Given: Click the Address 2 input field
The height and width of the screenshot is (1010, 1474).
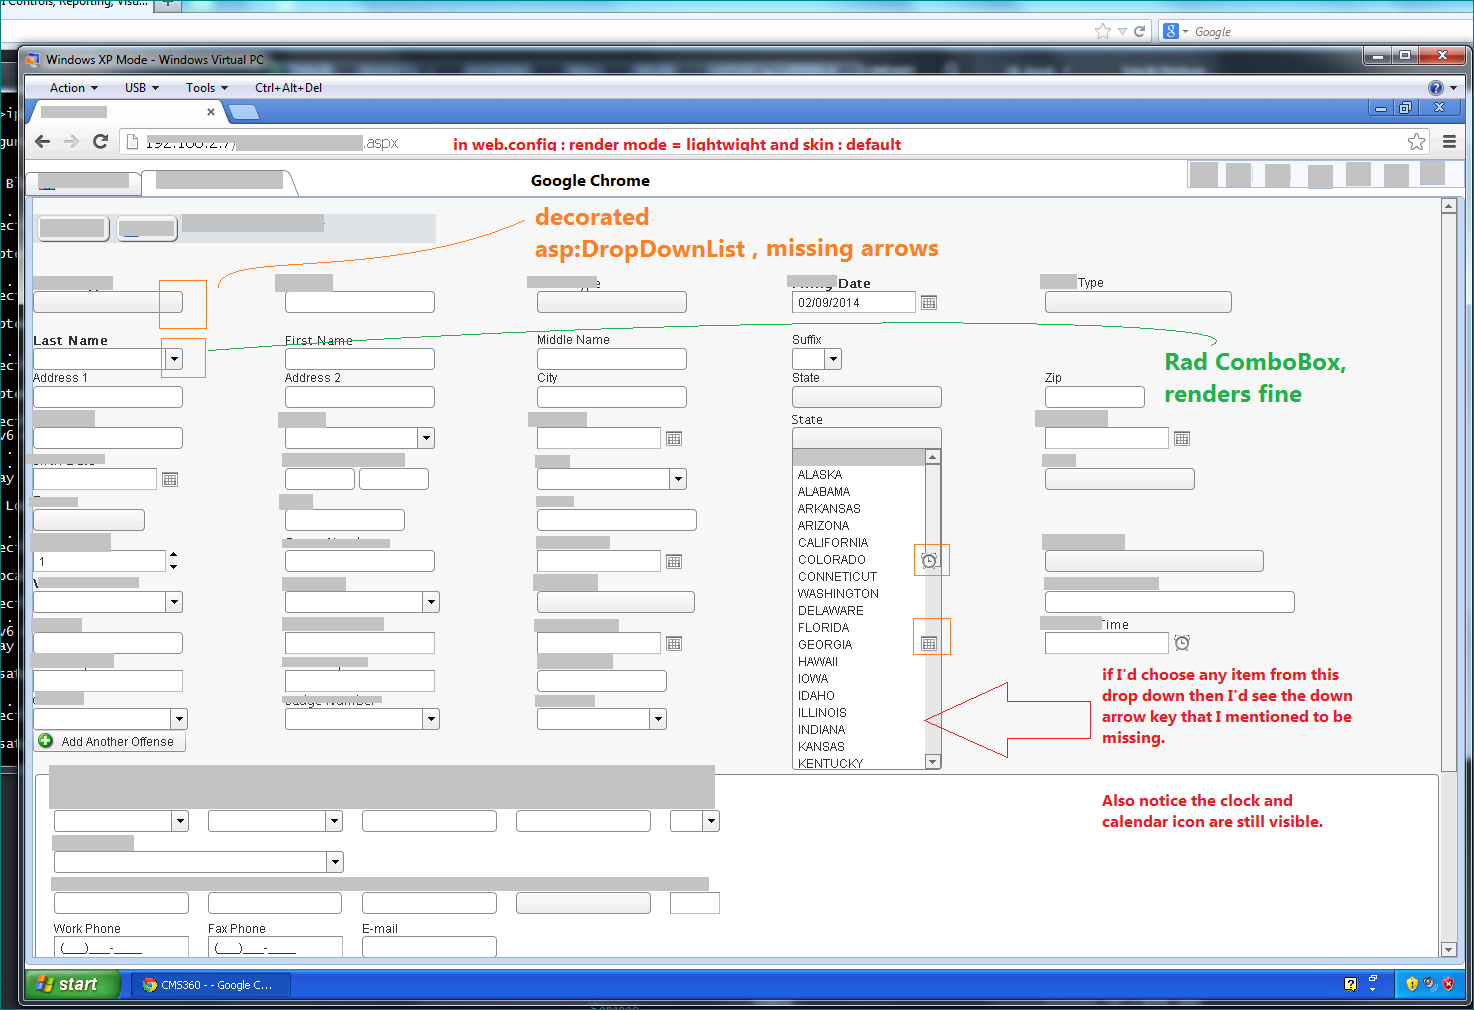Looking at the screenshot, I should click(360, 397).
